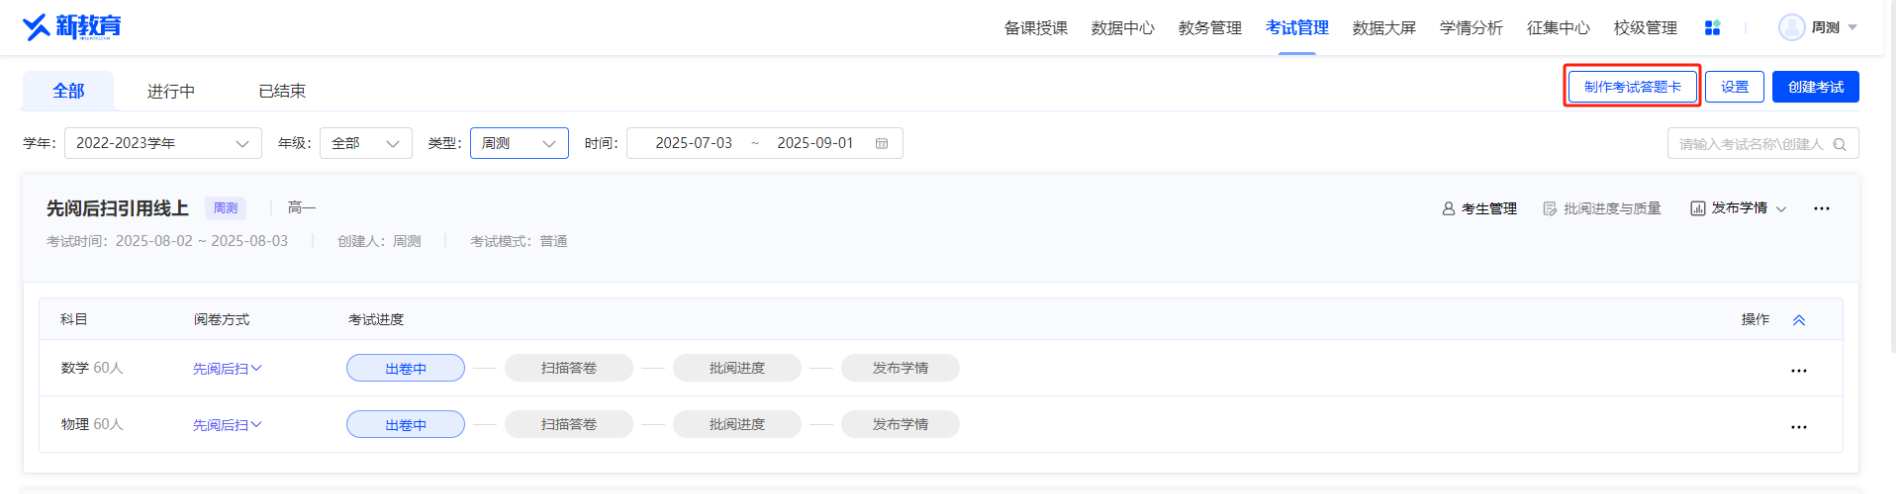Image resolution: width=1896 pixels, height=494 pixels.
Task: Open the 校级管理 menu
Action: tap(1645, 28)
